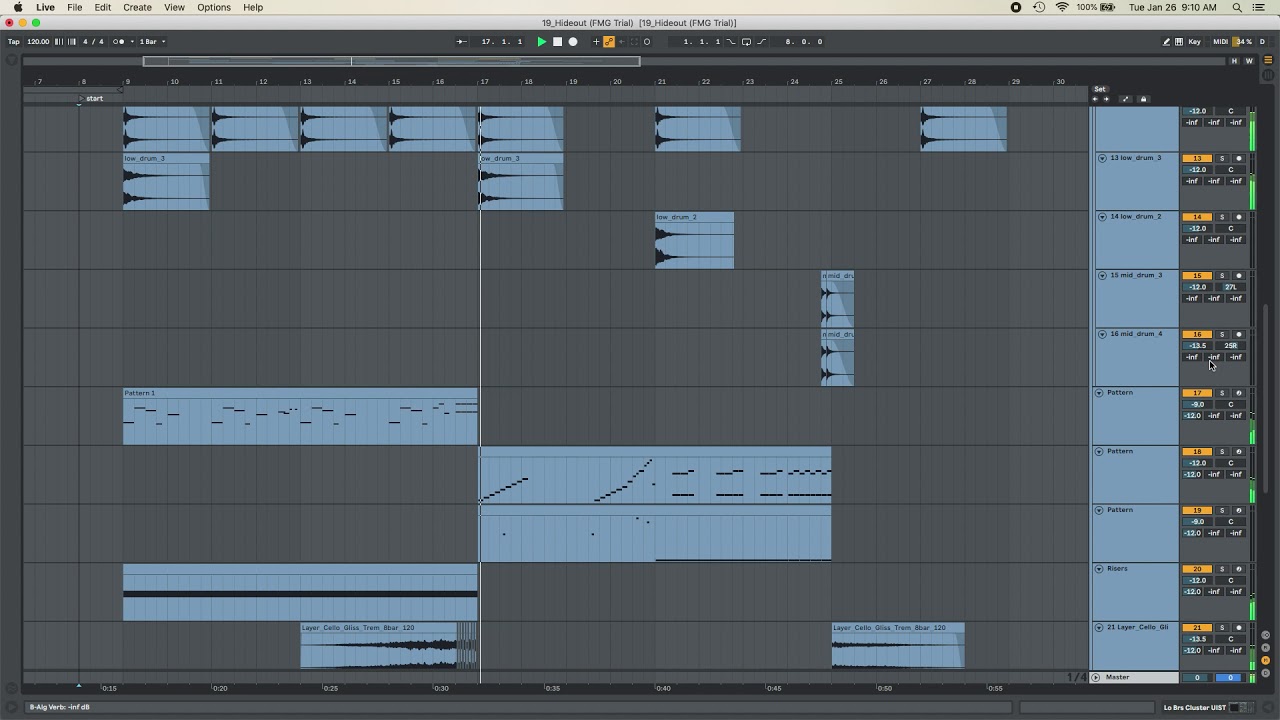The image size is (1280, 720).
Task: Click the Stop button in transport
Action: pyautogui.click(x=557, y=42)
